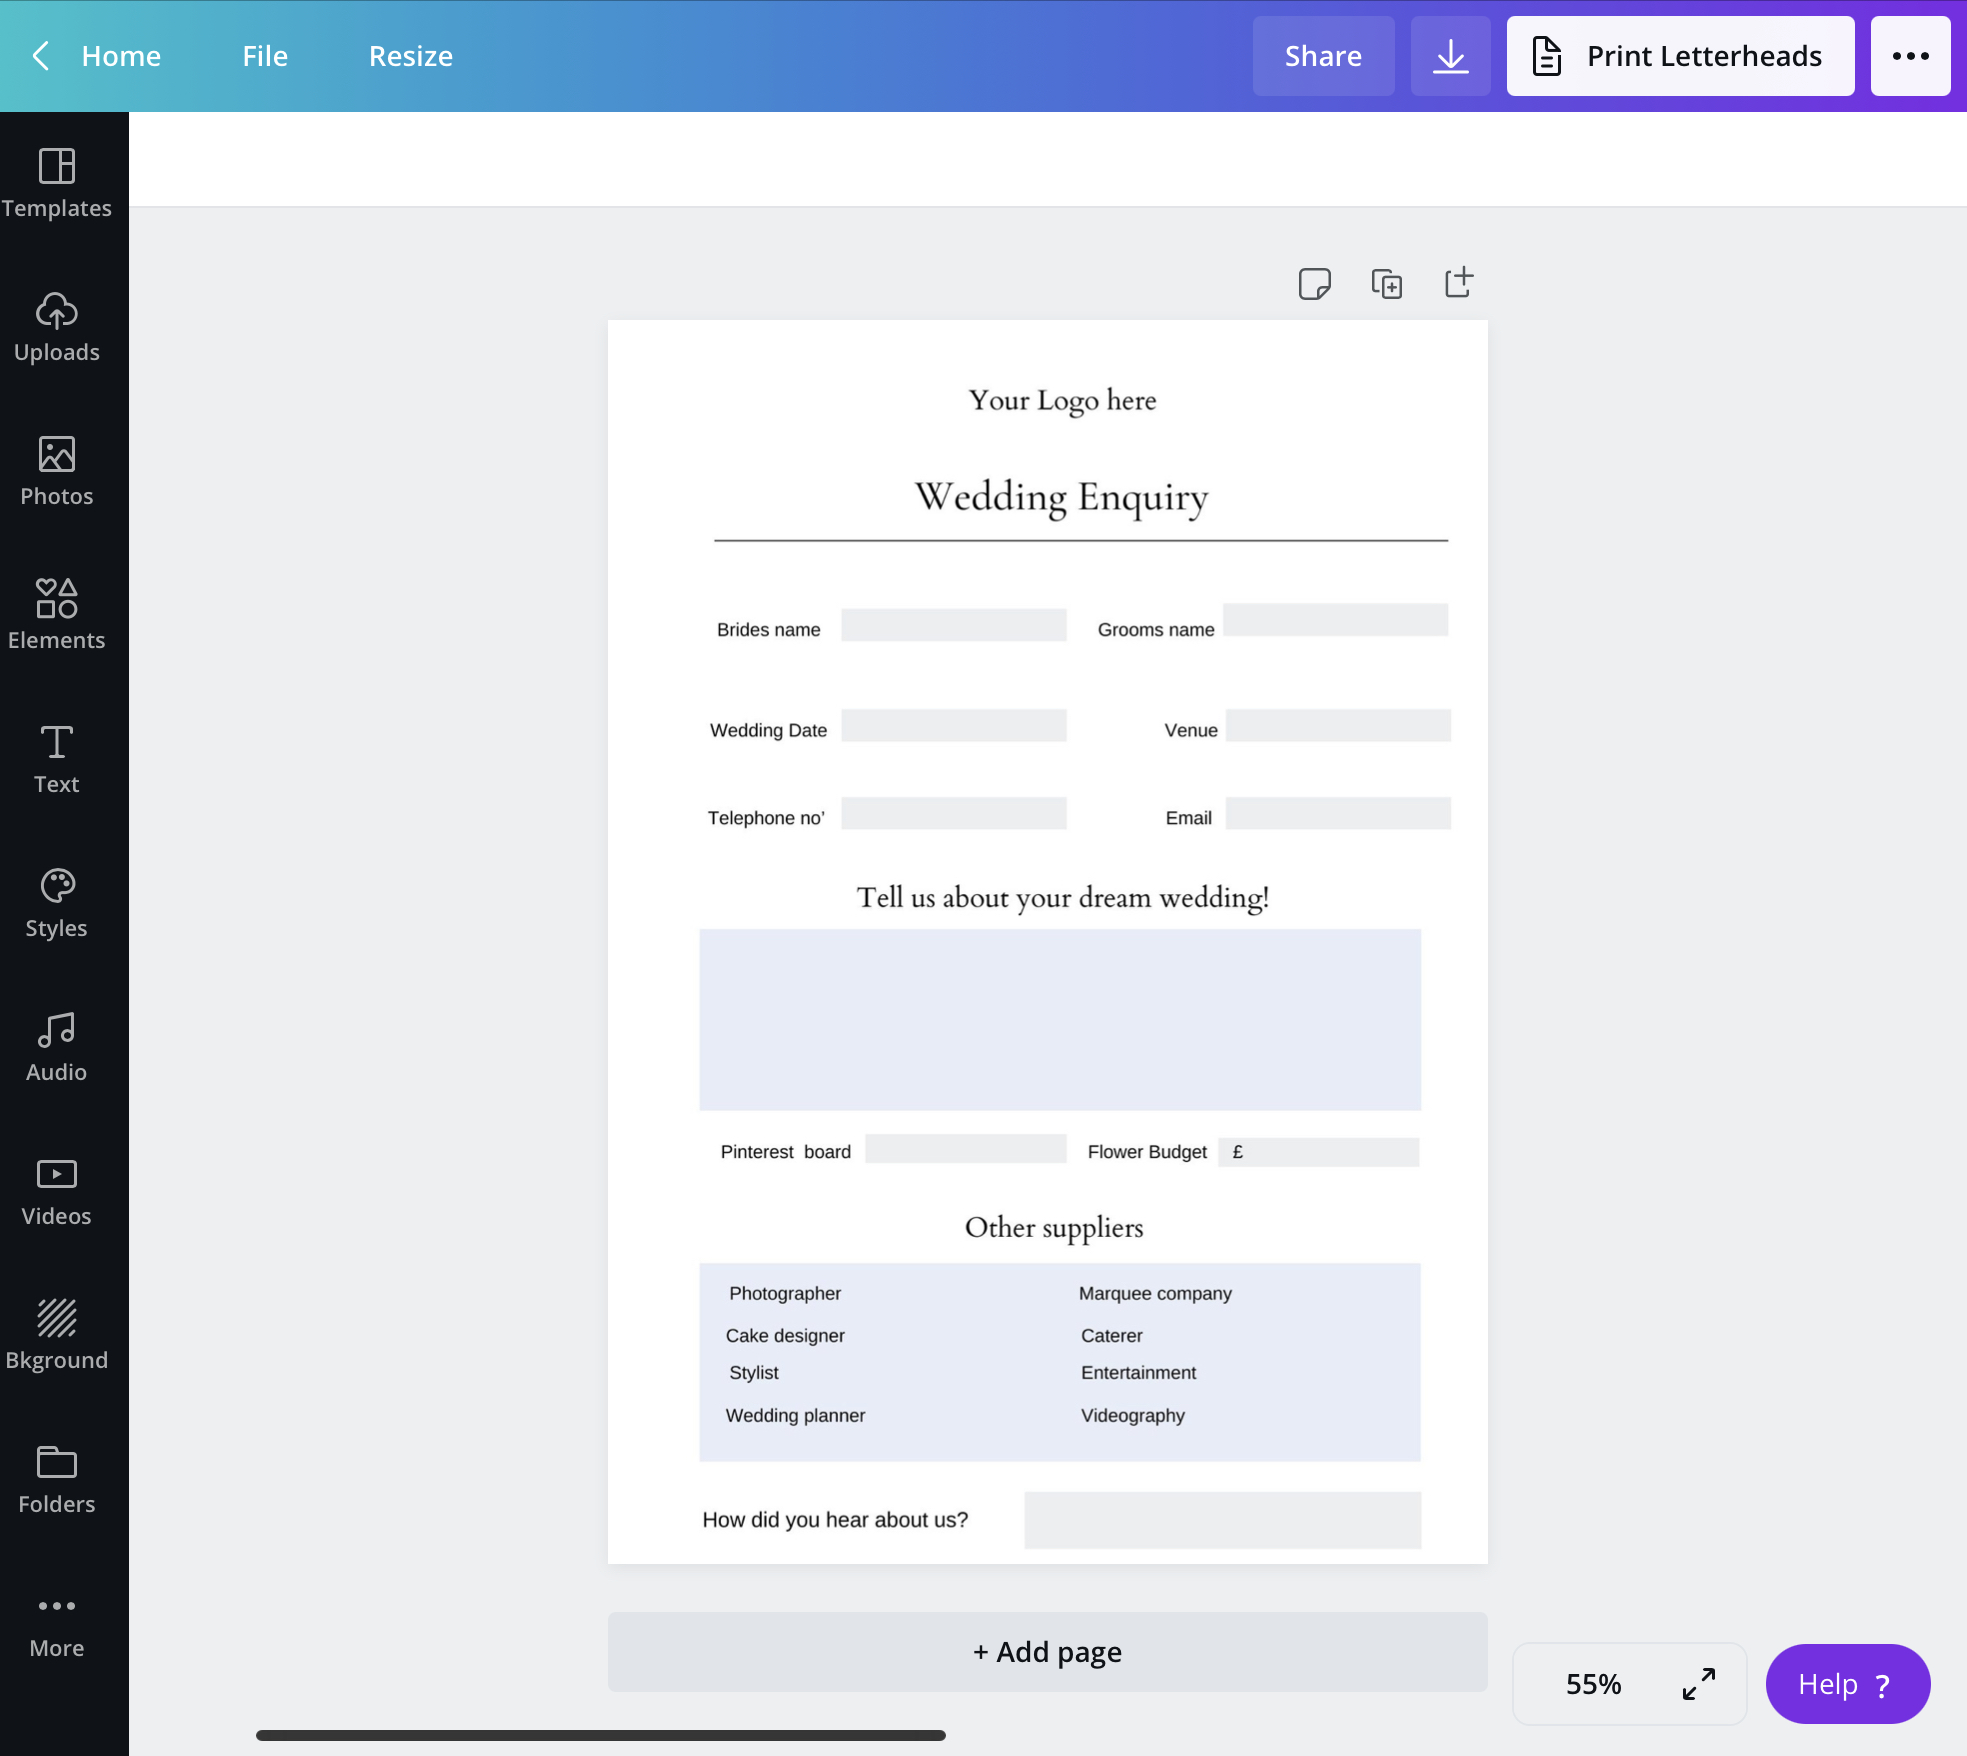Select the Text tool panel
This screenshot has width=1967, height=1756.
[x=57, y=759]
